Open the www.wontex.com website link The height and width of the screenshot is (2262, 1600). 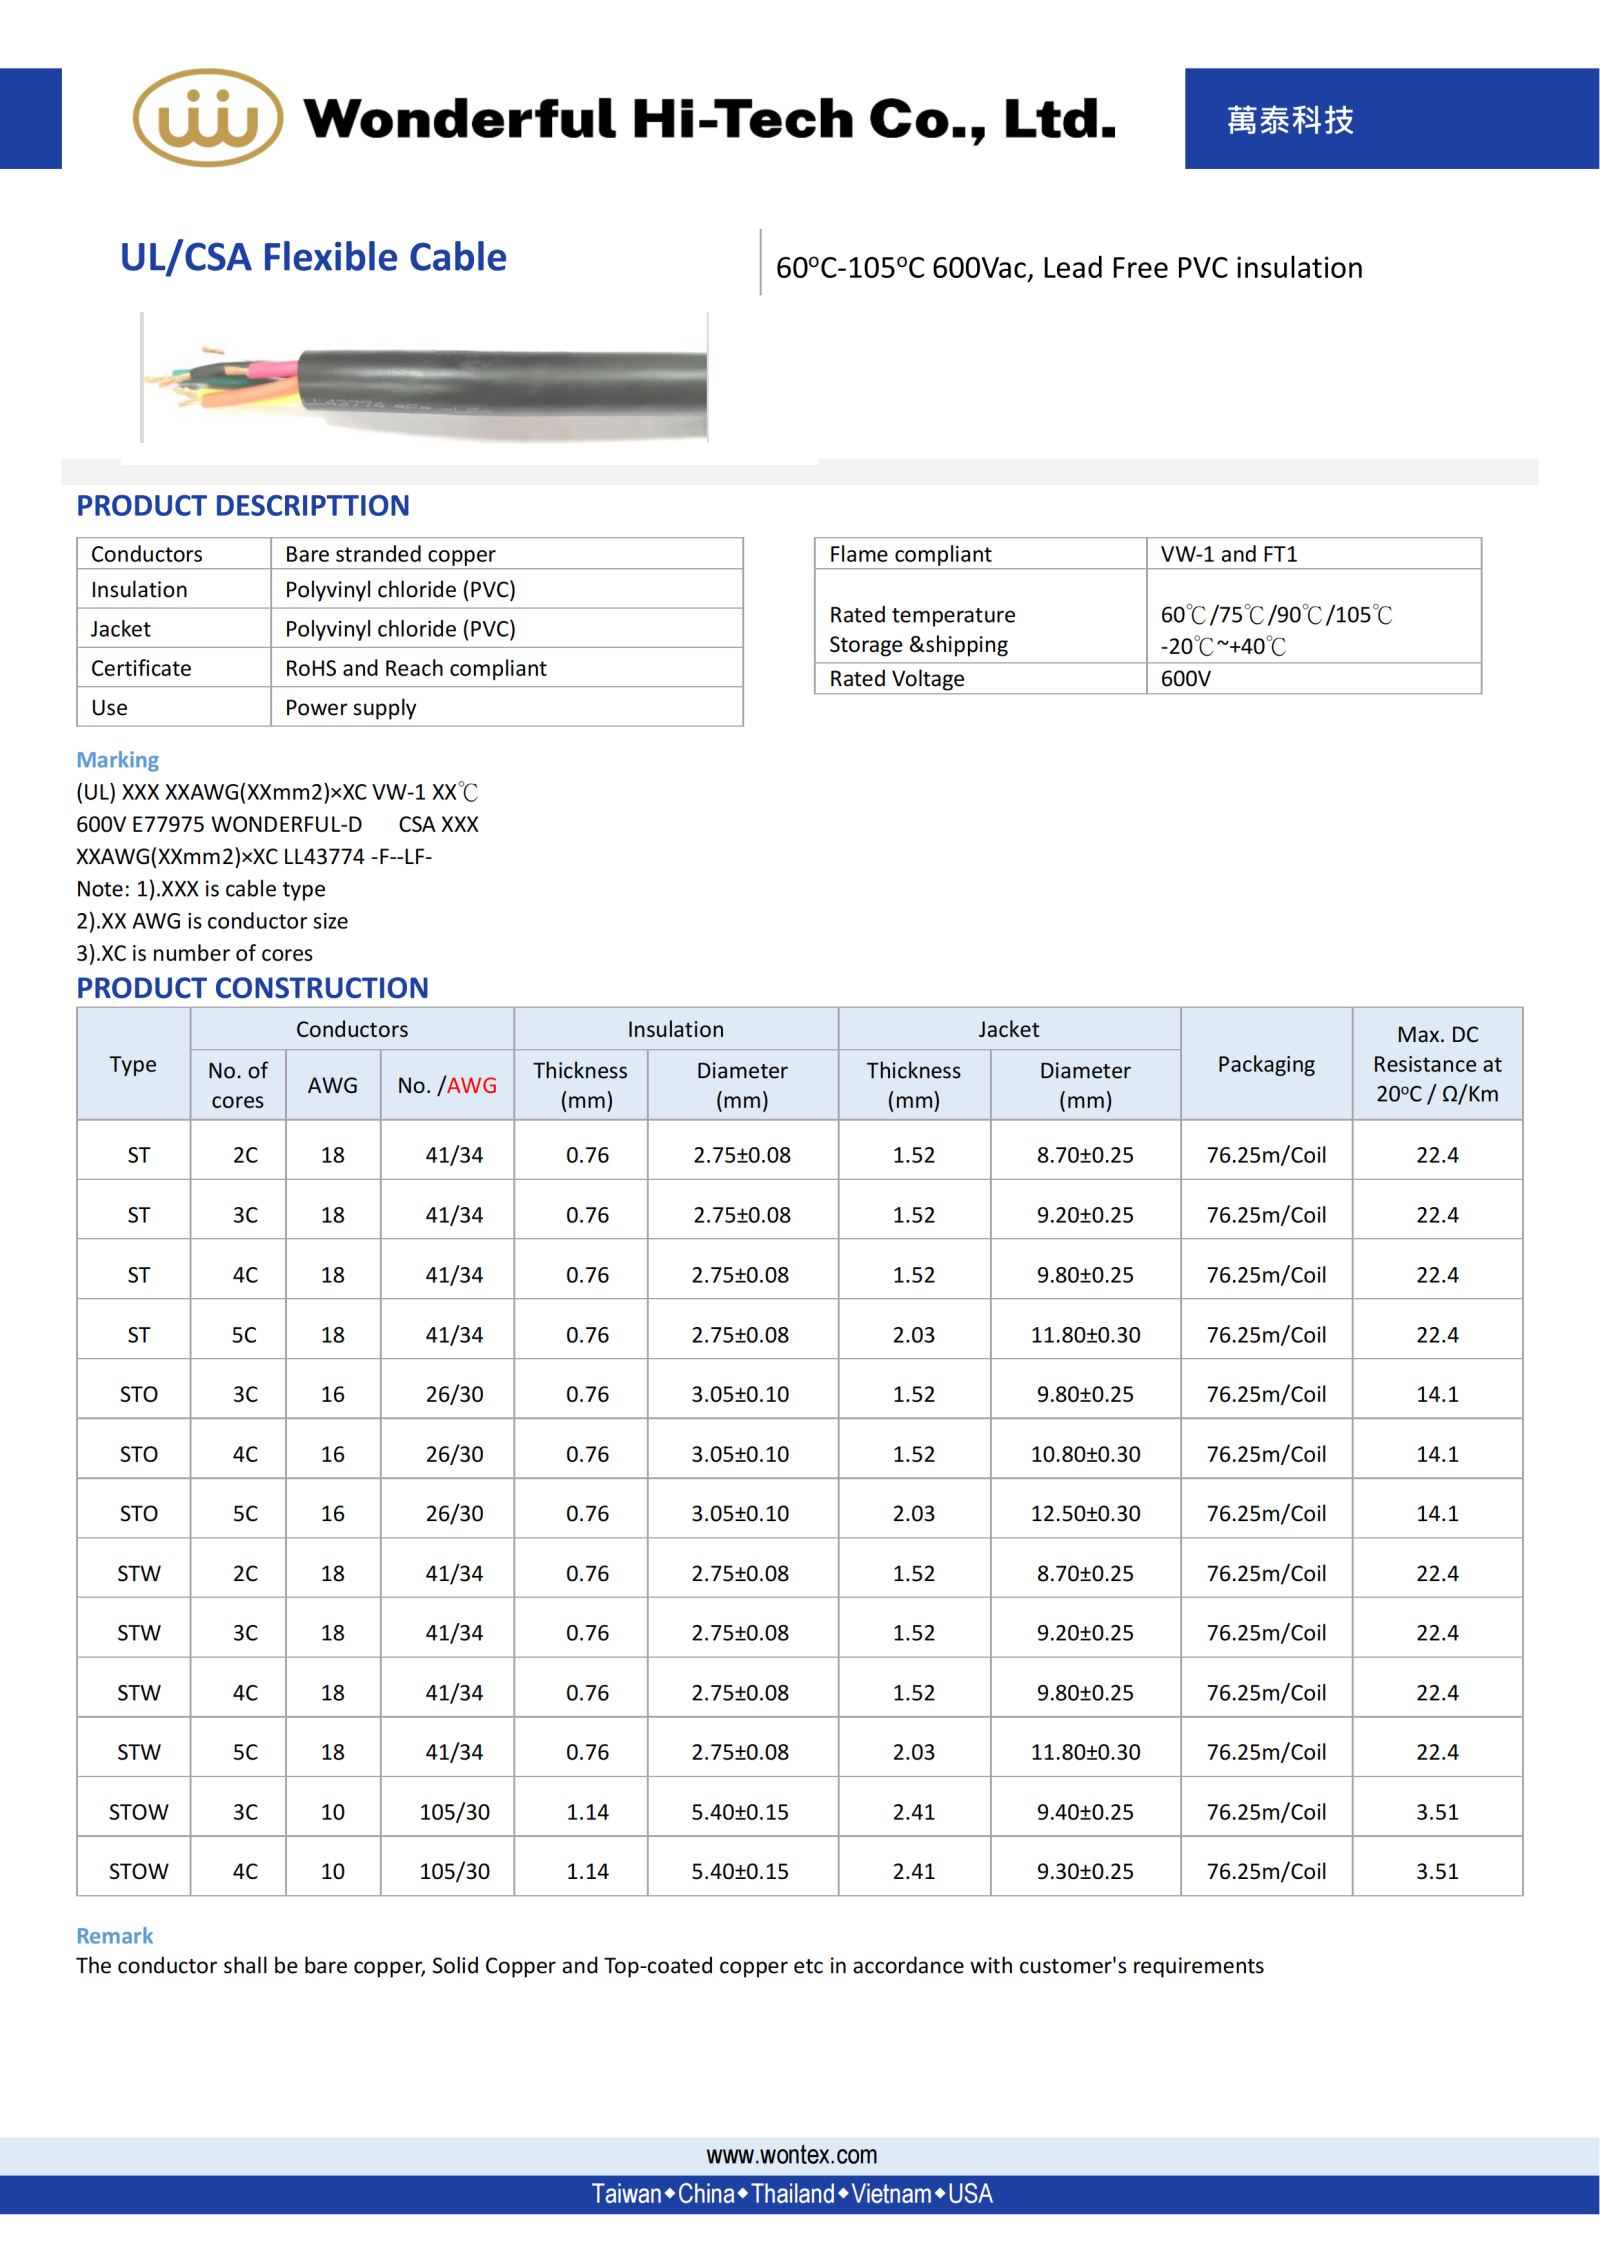pyautogui.click(x=791, y=2154)
